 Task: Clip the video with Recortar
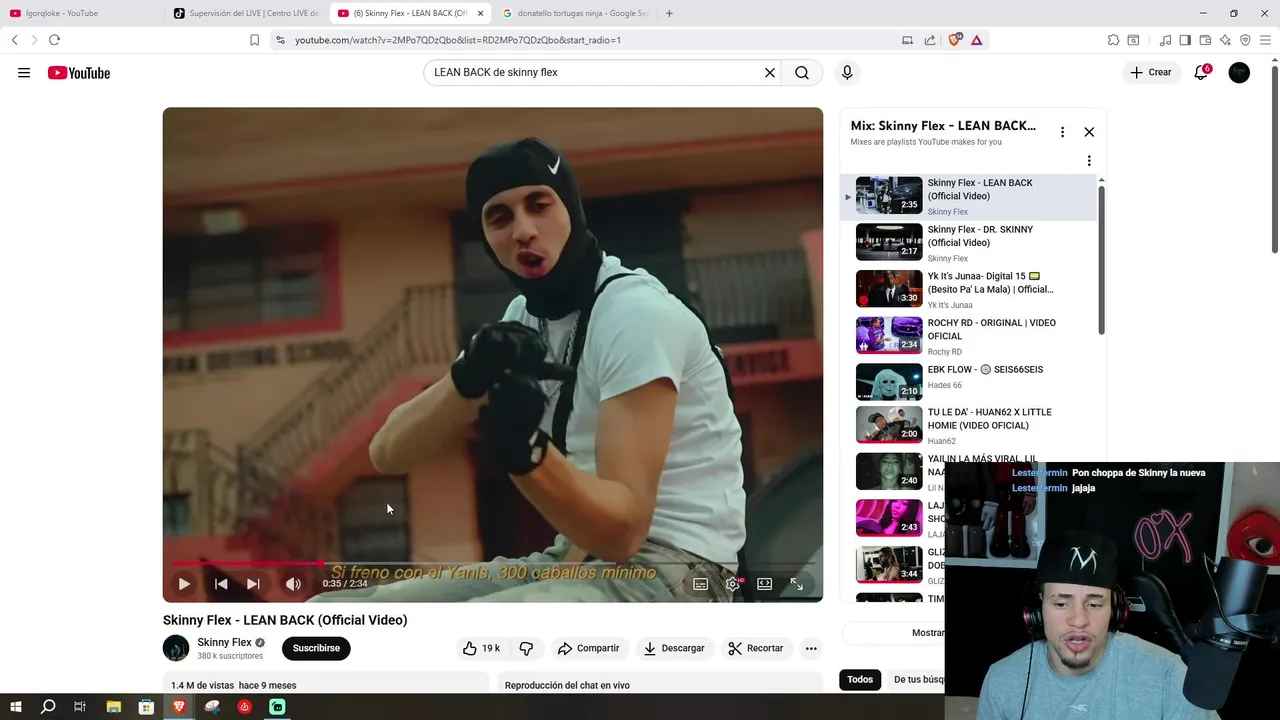tap(756, 648)
